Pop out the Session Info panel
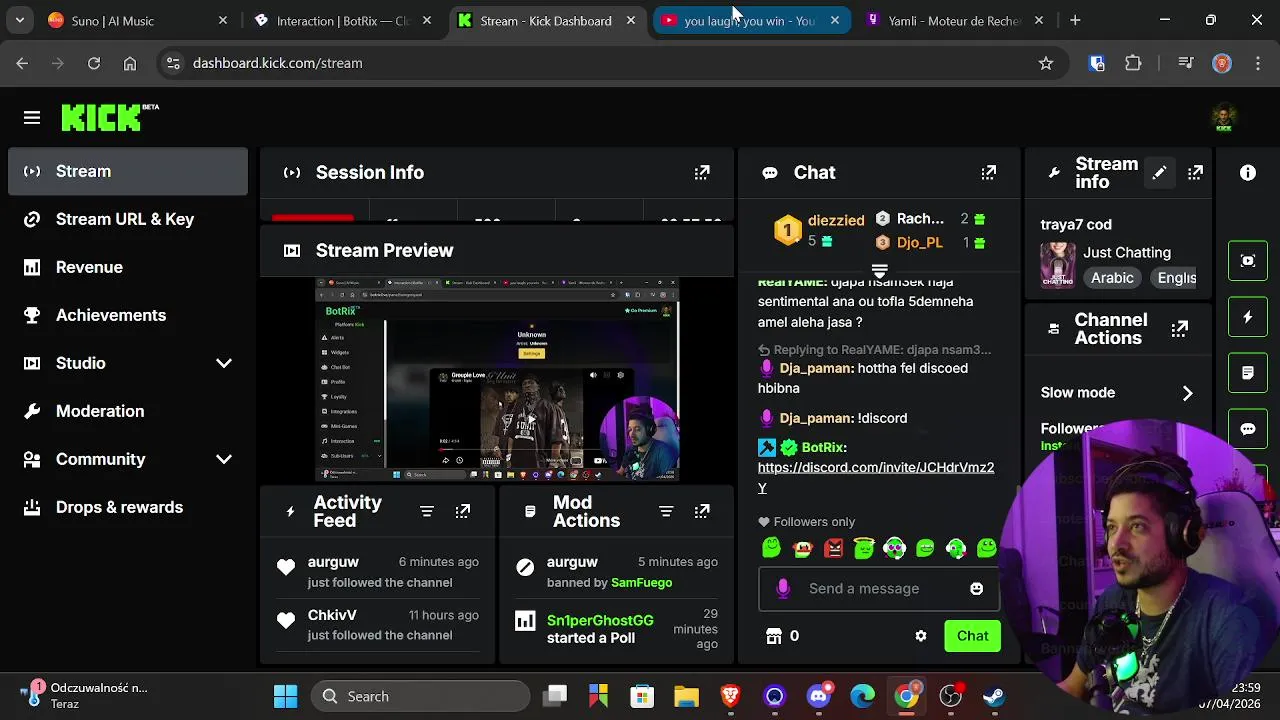This screenshot has width=1280, height=720. [702, 173]
